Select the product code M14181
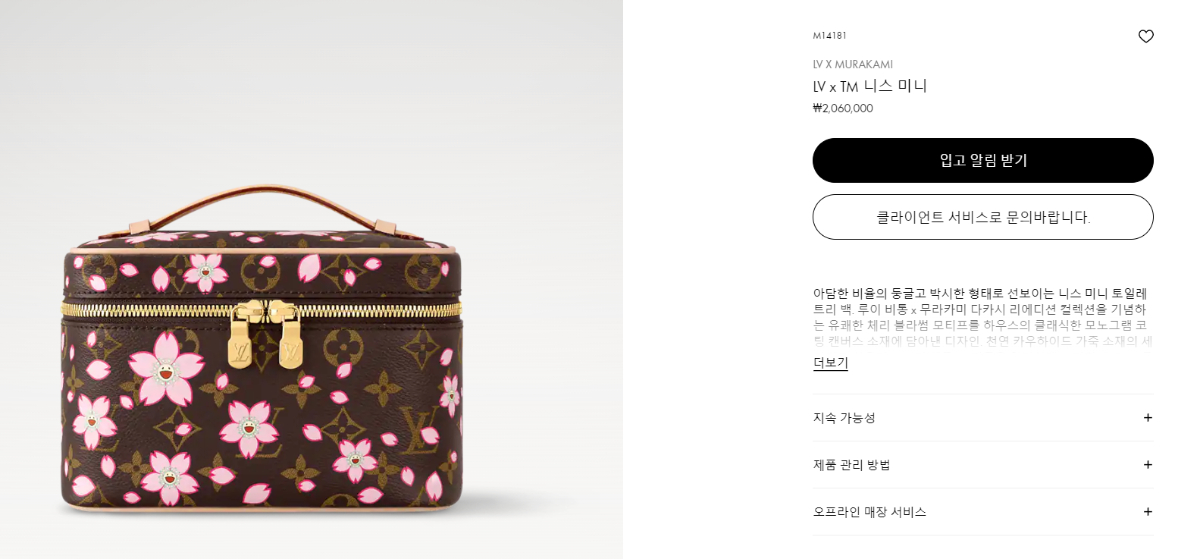The height and width of the screenshot is (559, 1200). (x=830, y=36)
